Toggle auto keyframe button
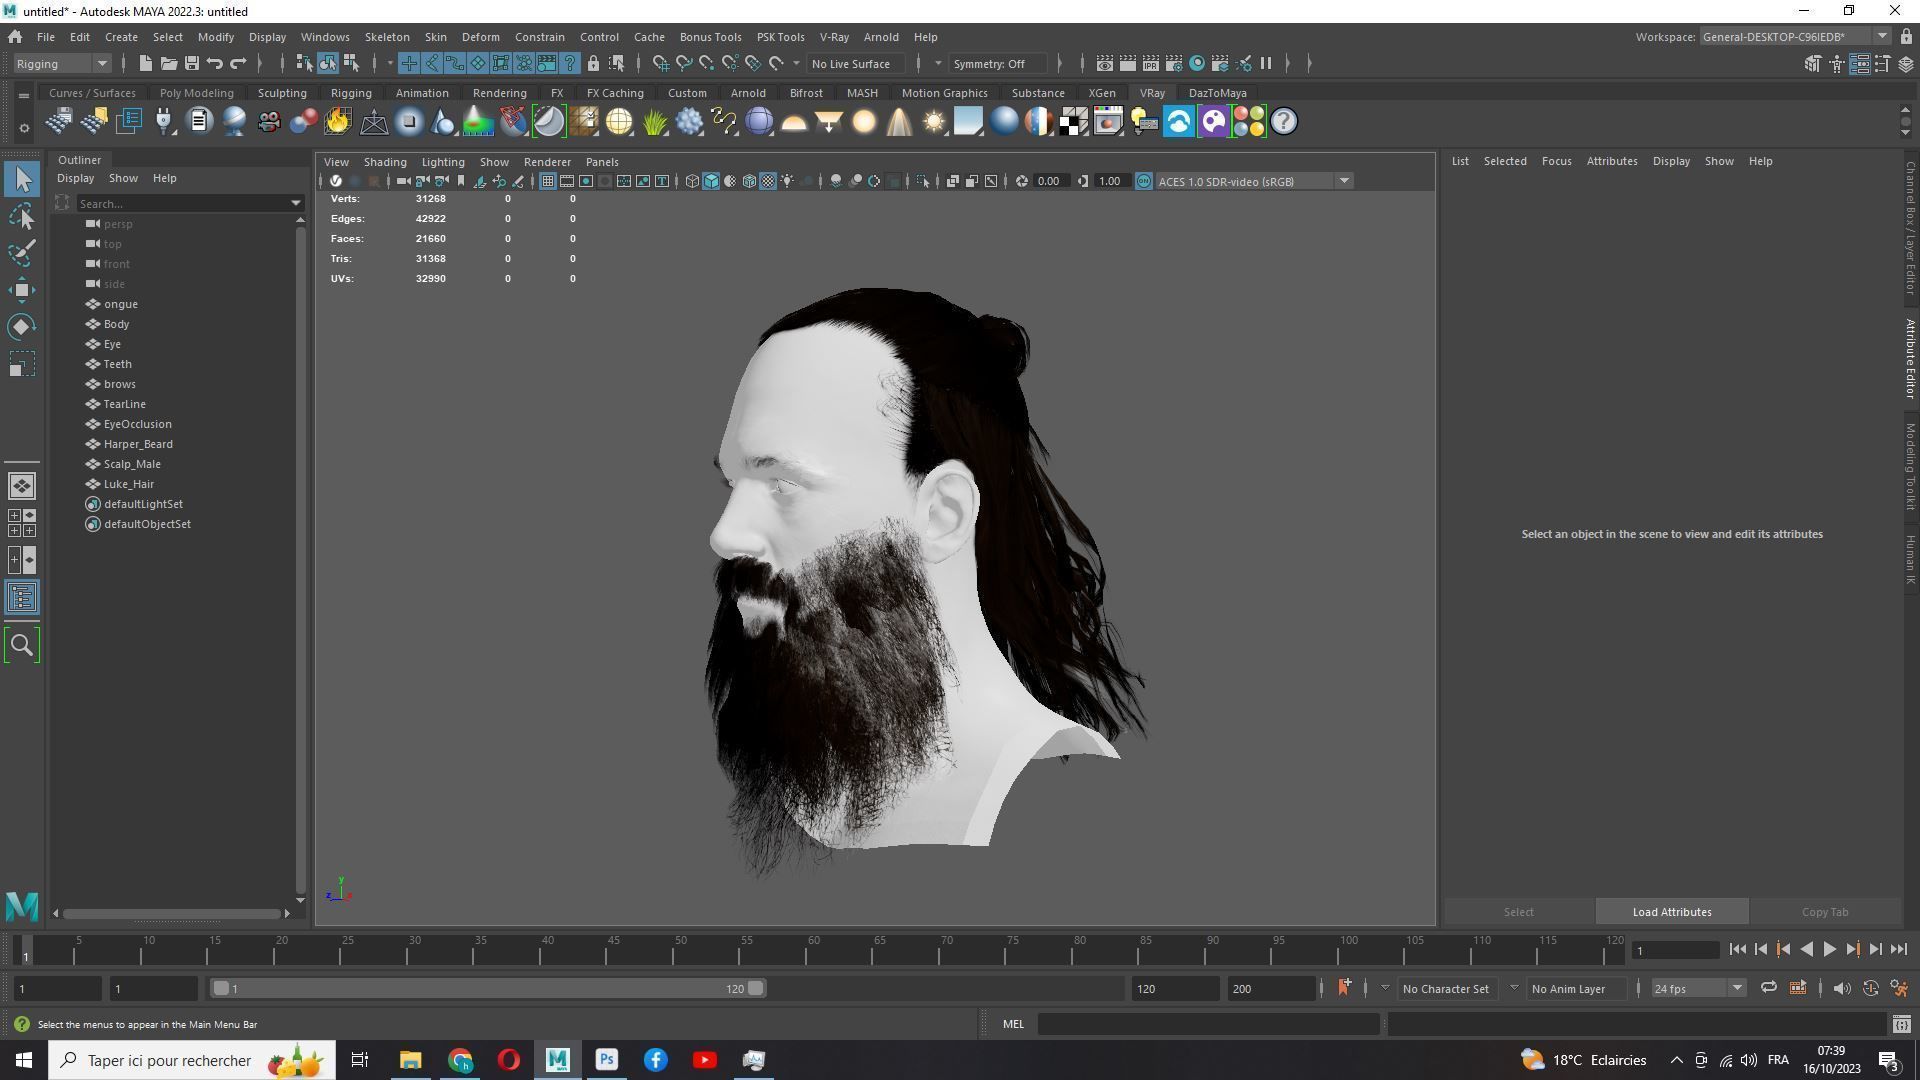 pos(1870,988)
